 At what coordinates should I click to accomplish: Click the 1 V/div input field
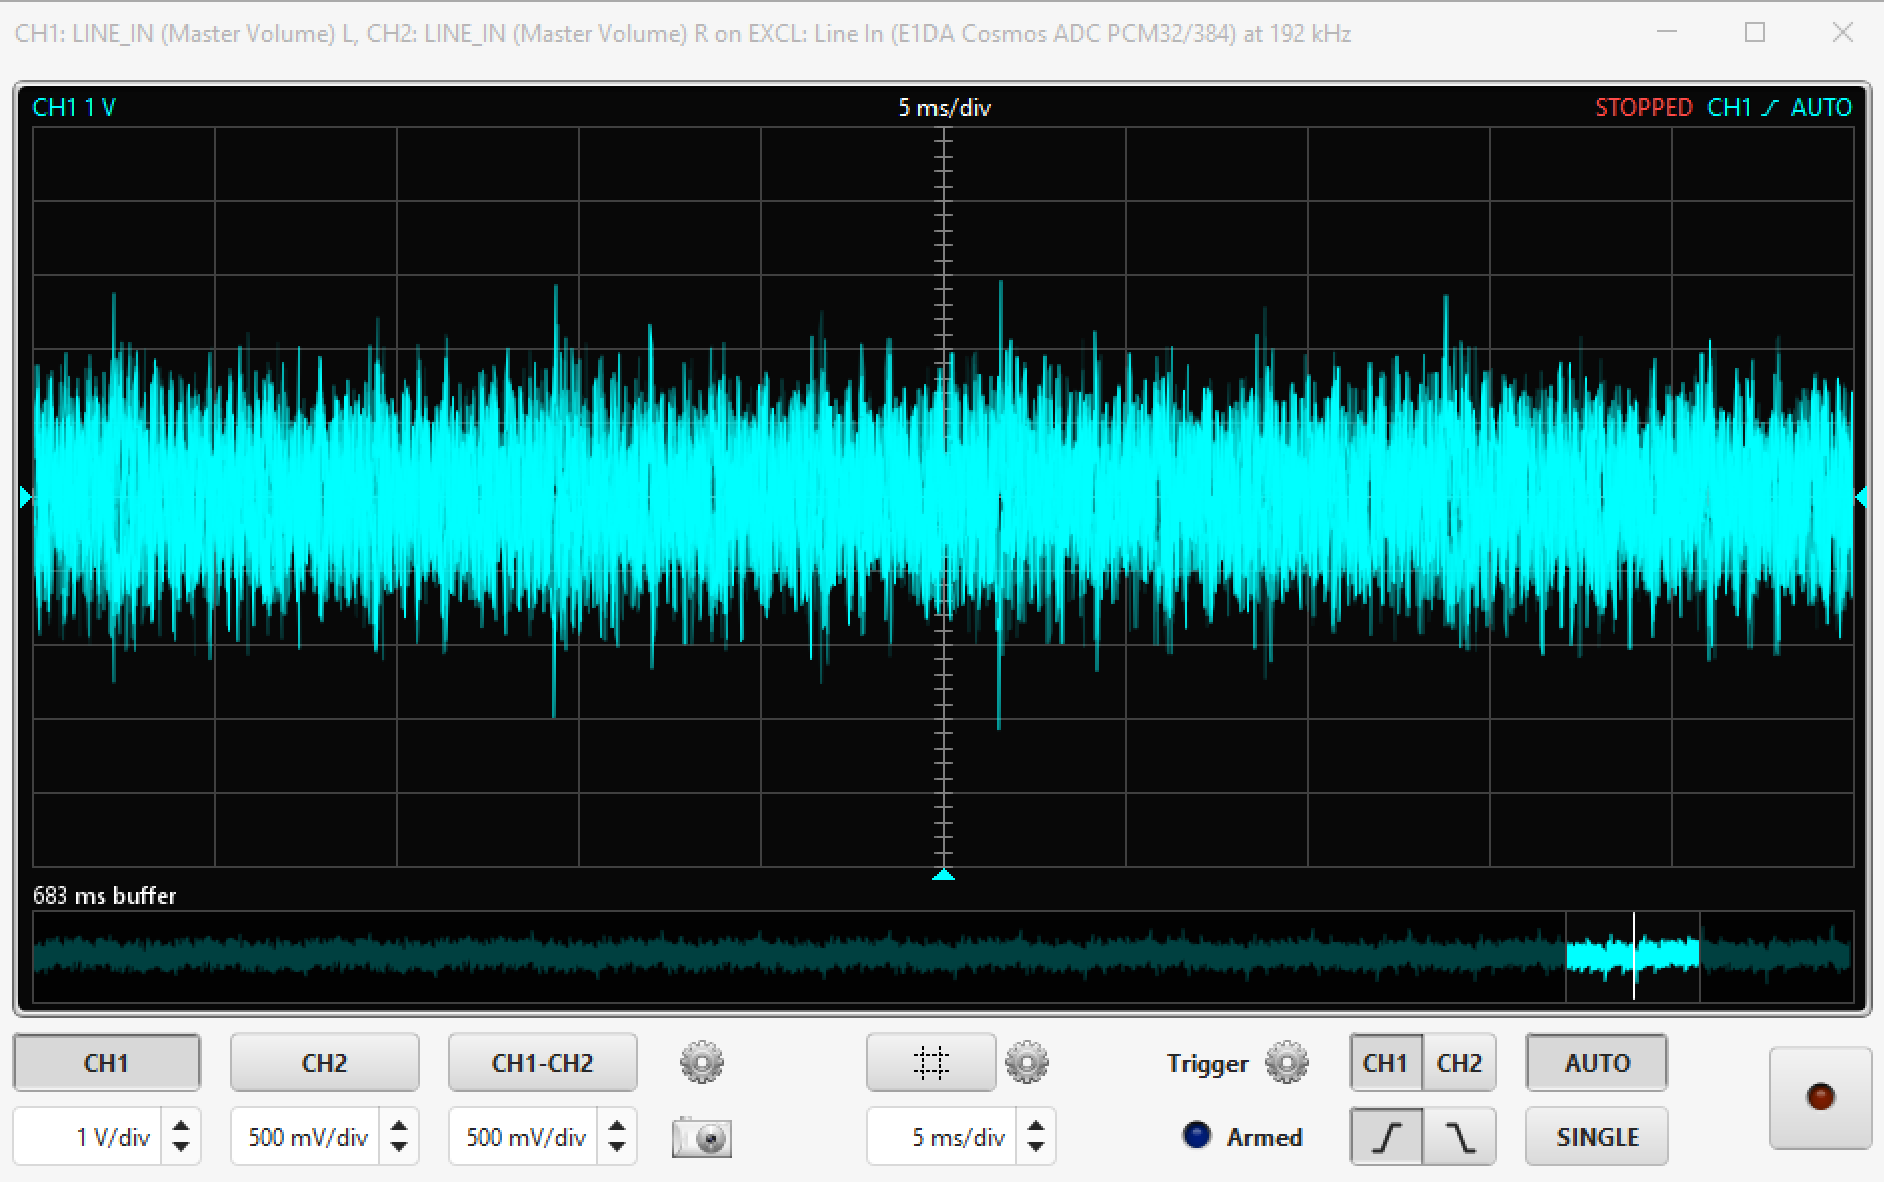point(89,1137)
